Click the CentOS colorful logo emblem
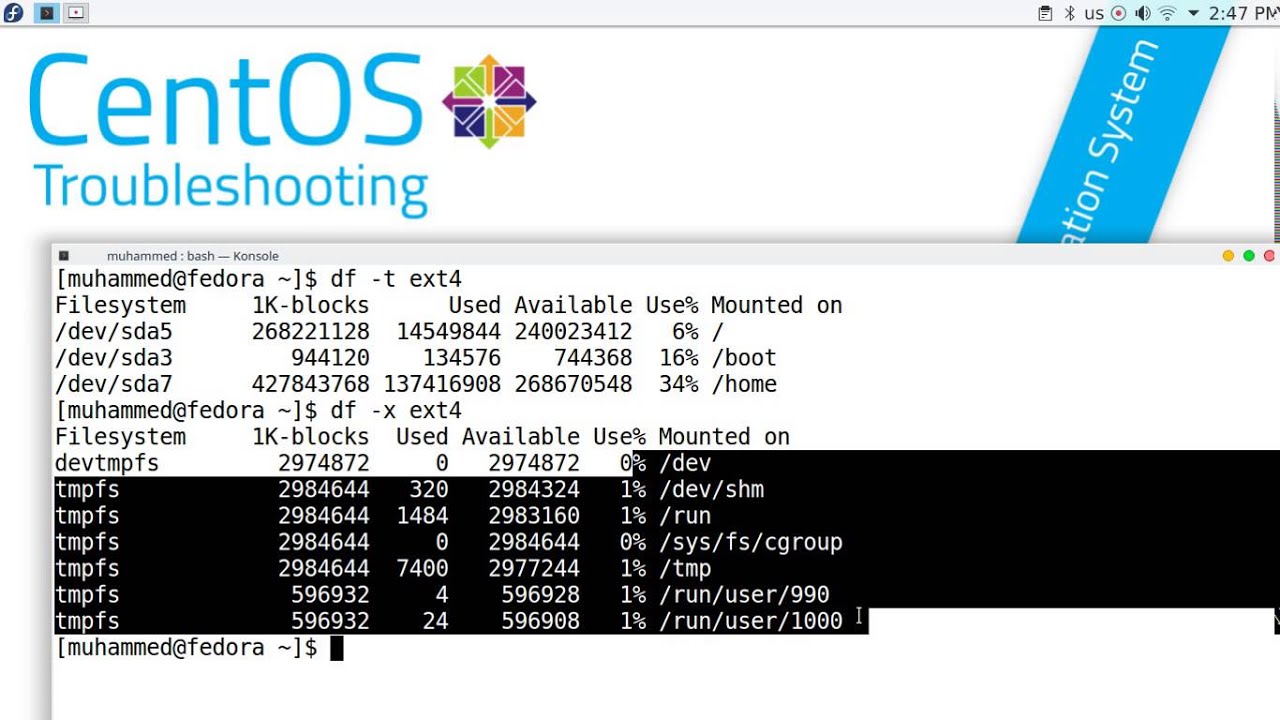The image size is (1280, 720). (x=489, y=101)
